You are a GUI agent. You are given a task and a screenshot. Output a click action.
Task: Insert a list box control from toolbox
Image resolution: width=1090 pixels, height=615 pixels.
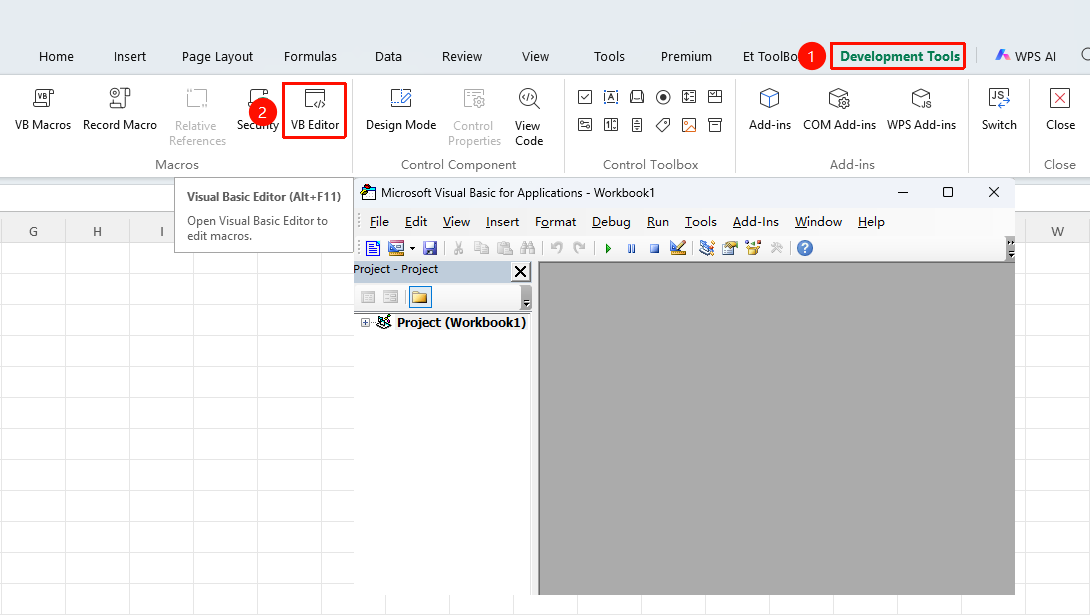(x=689, y=97)
